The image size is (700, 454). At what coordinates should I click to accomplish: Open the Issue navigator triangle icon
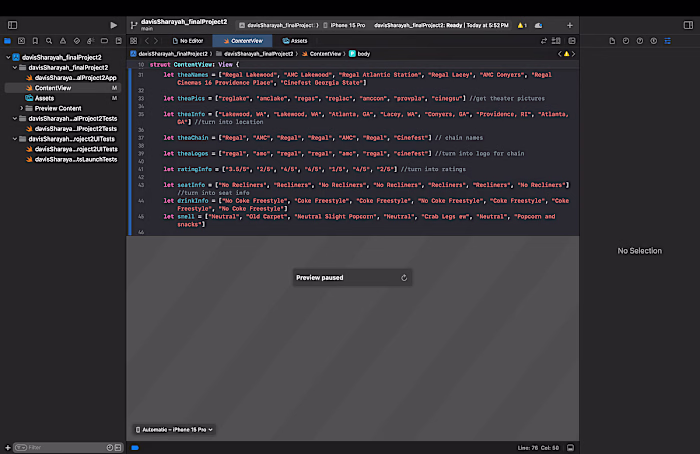62,41
